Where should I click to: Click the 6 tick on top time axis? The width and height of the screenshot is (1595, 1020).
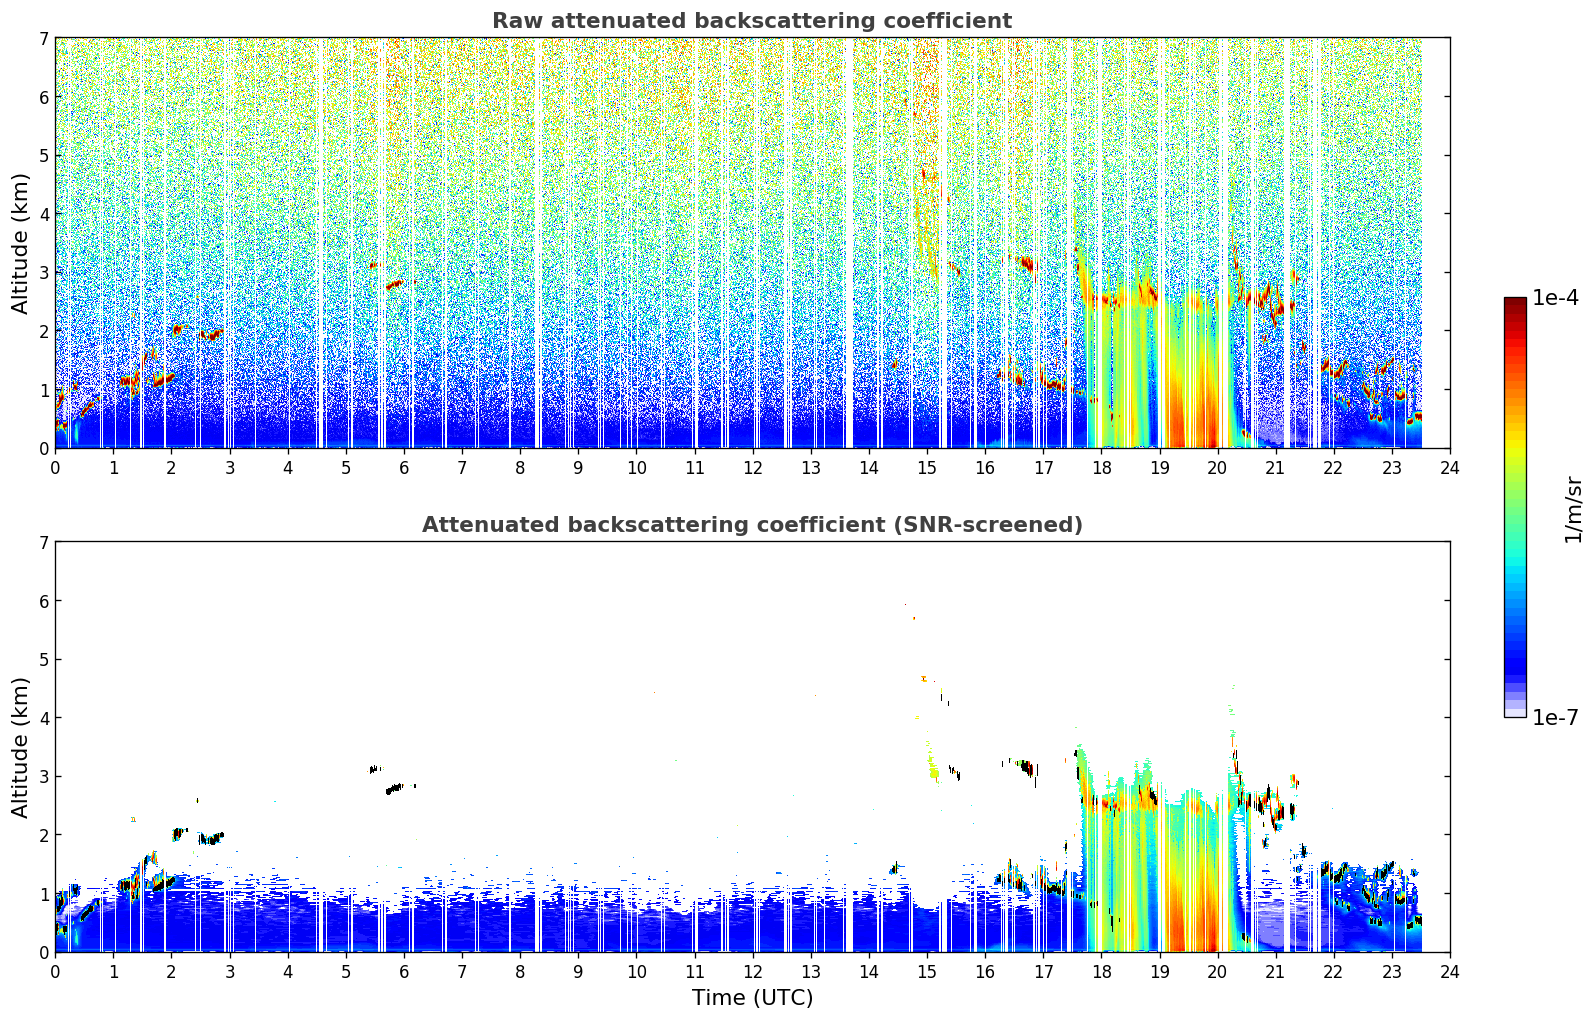(x=404, y=468)
